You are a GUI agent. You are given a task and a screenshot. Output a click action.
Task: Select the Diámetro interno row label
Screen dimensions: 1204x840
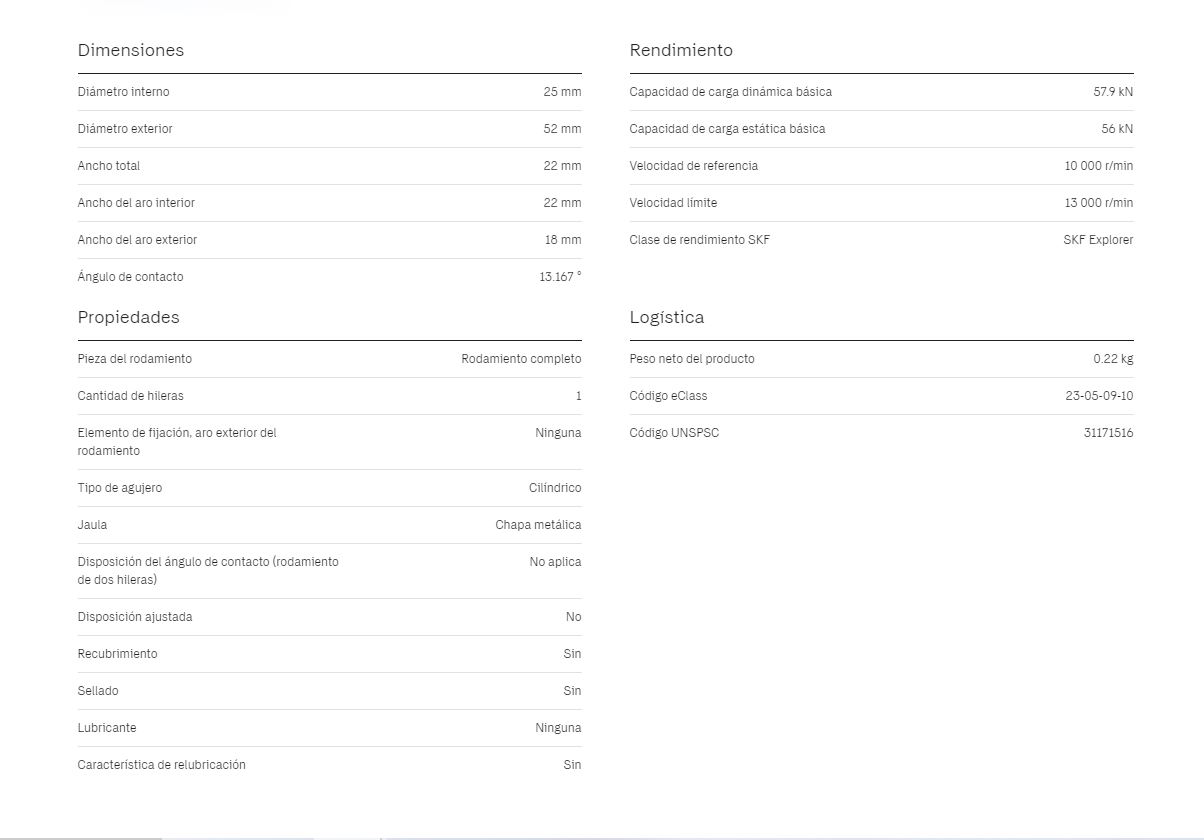pyautogui.click(x=124, y=92)
